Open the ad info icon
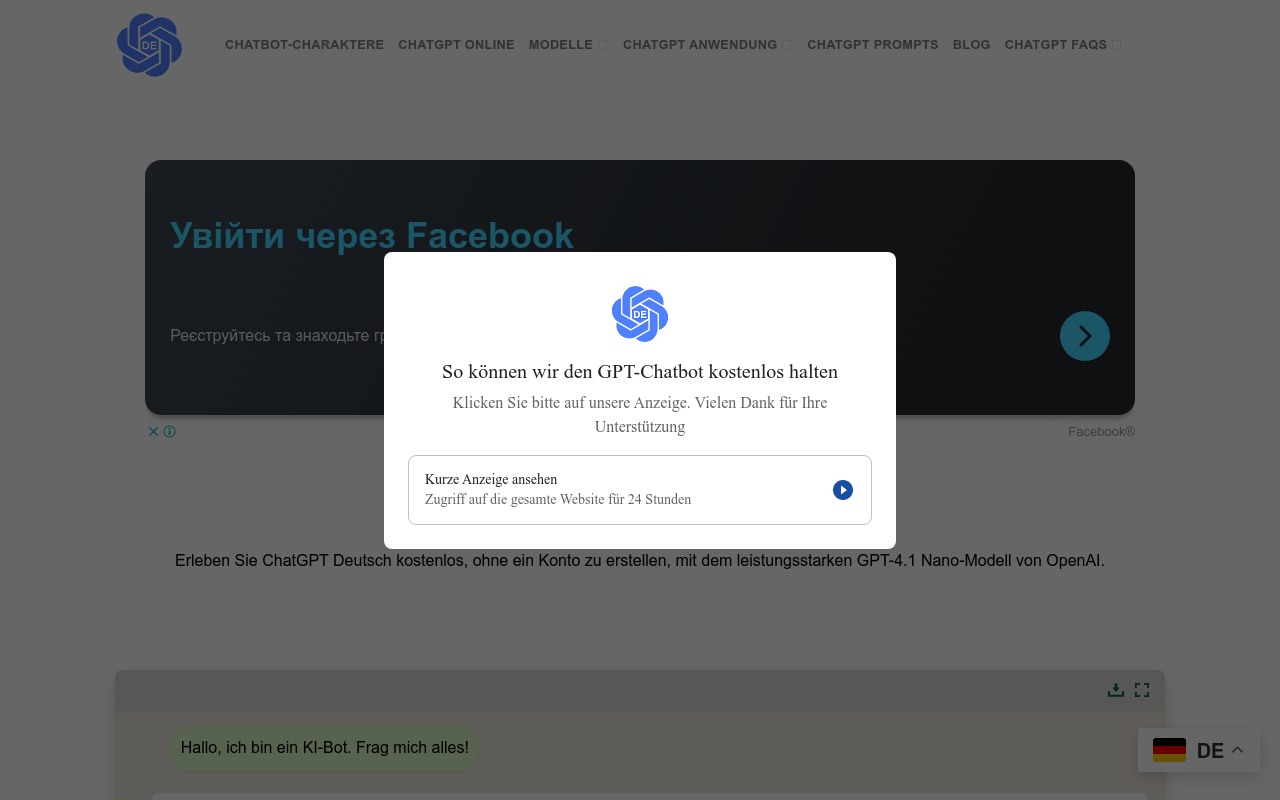Image resolution: width=1280 pixels, height=800 pixels. coord(170,432)
